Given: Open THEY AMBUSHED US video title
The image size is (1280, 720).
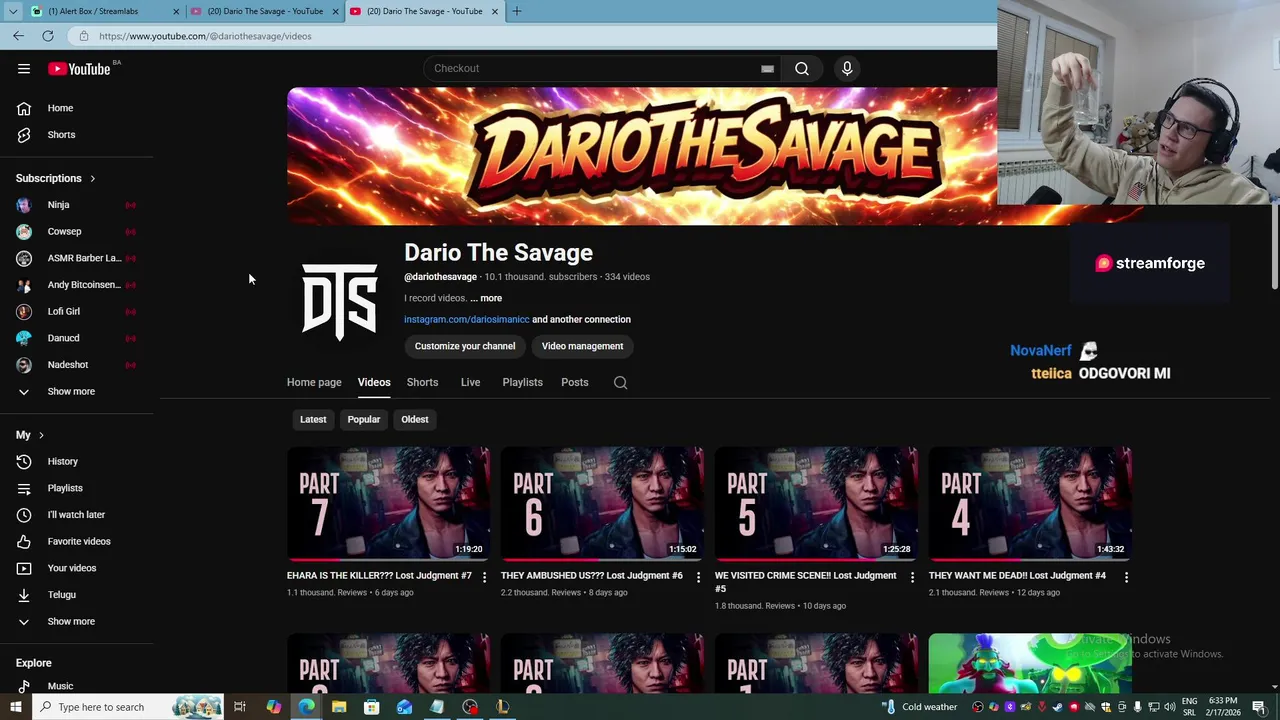Looking at the screenshot, I should coord(592,576).
